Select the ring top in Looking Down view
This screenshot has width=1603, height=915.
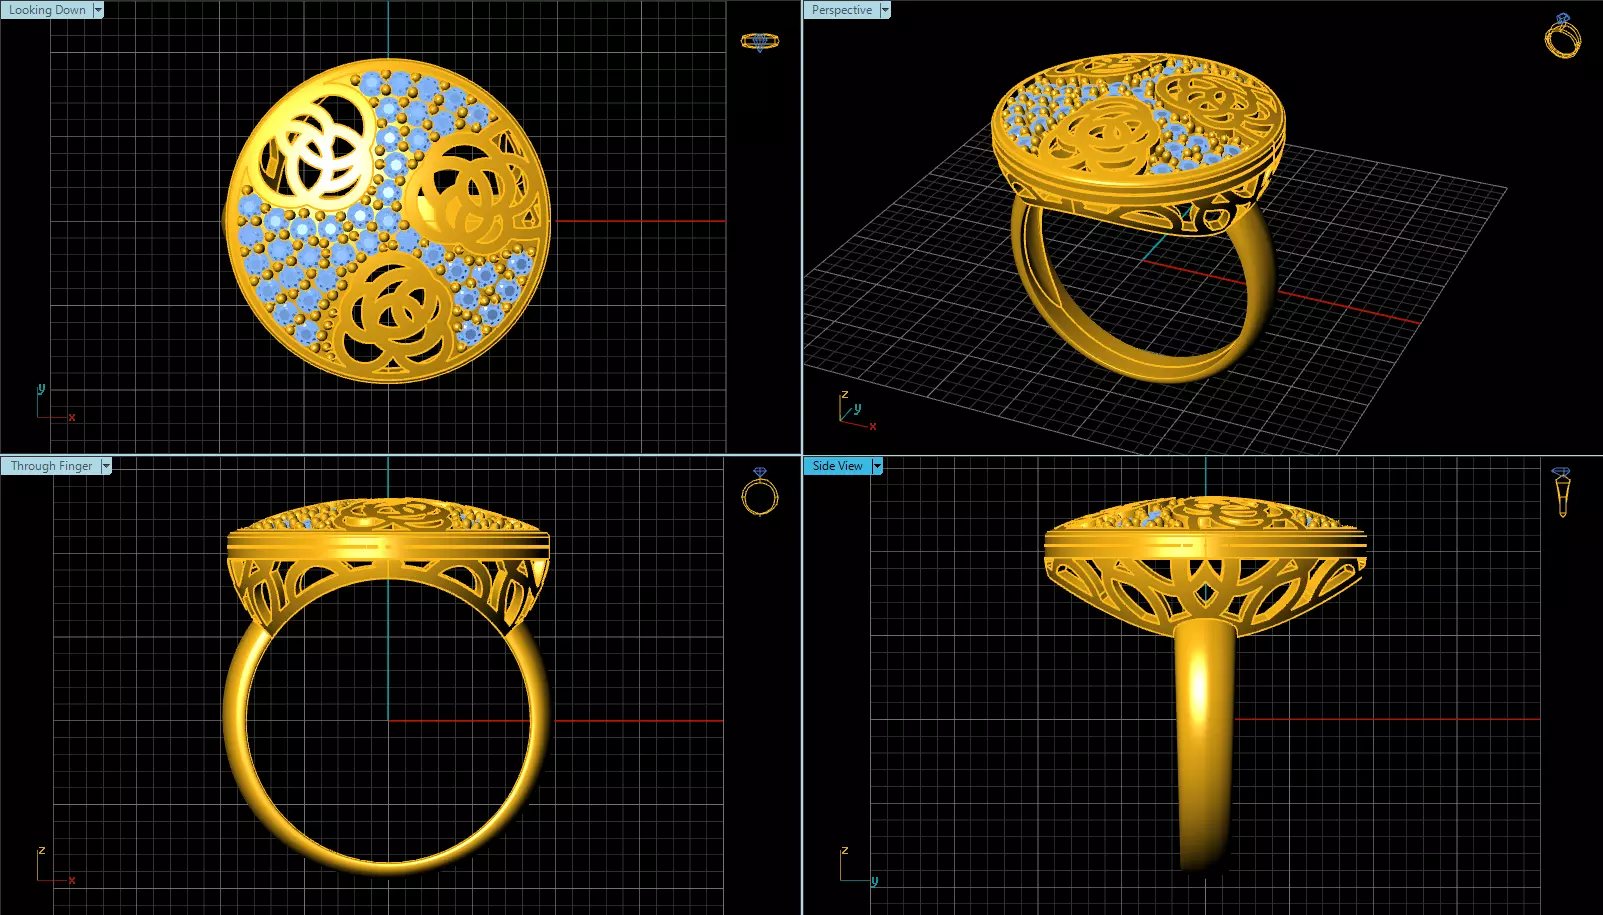387,220
